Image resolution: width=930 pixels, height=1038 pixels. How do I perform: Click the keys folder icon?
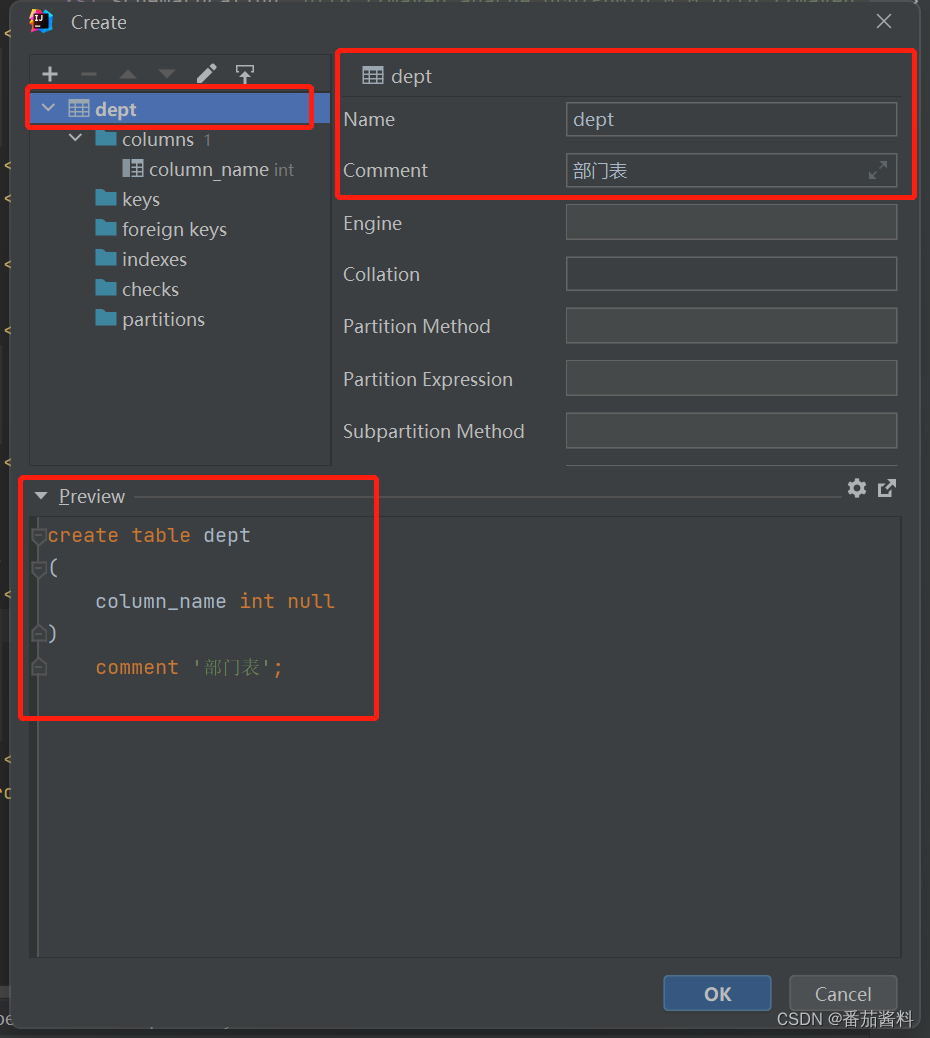pyautogui.click(x=106, y=198)
